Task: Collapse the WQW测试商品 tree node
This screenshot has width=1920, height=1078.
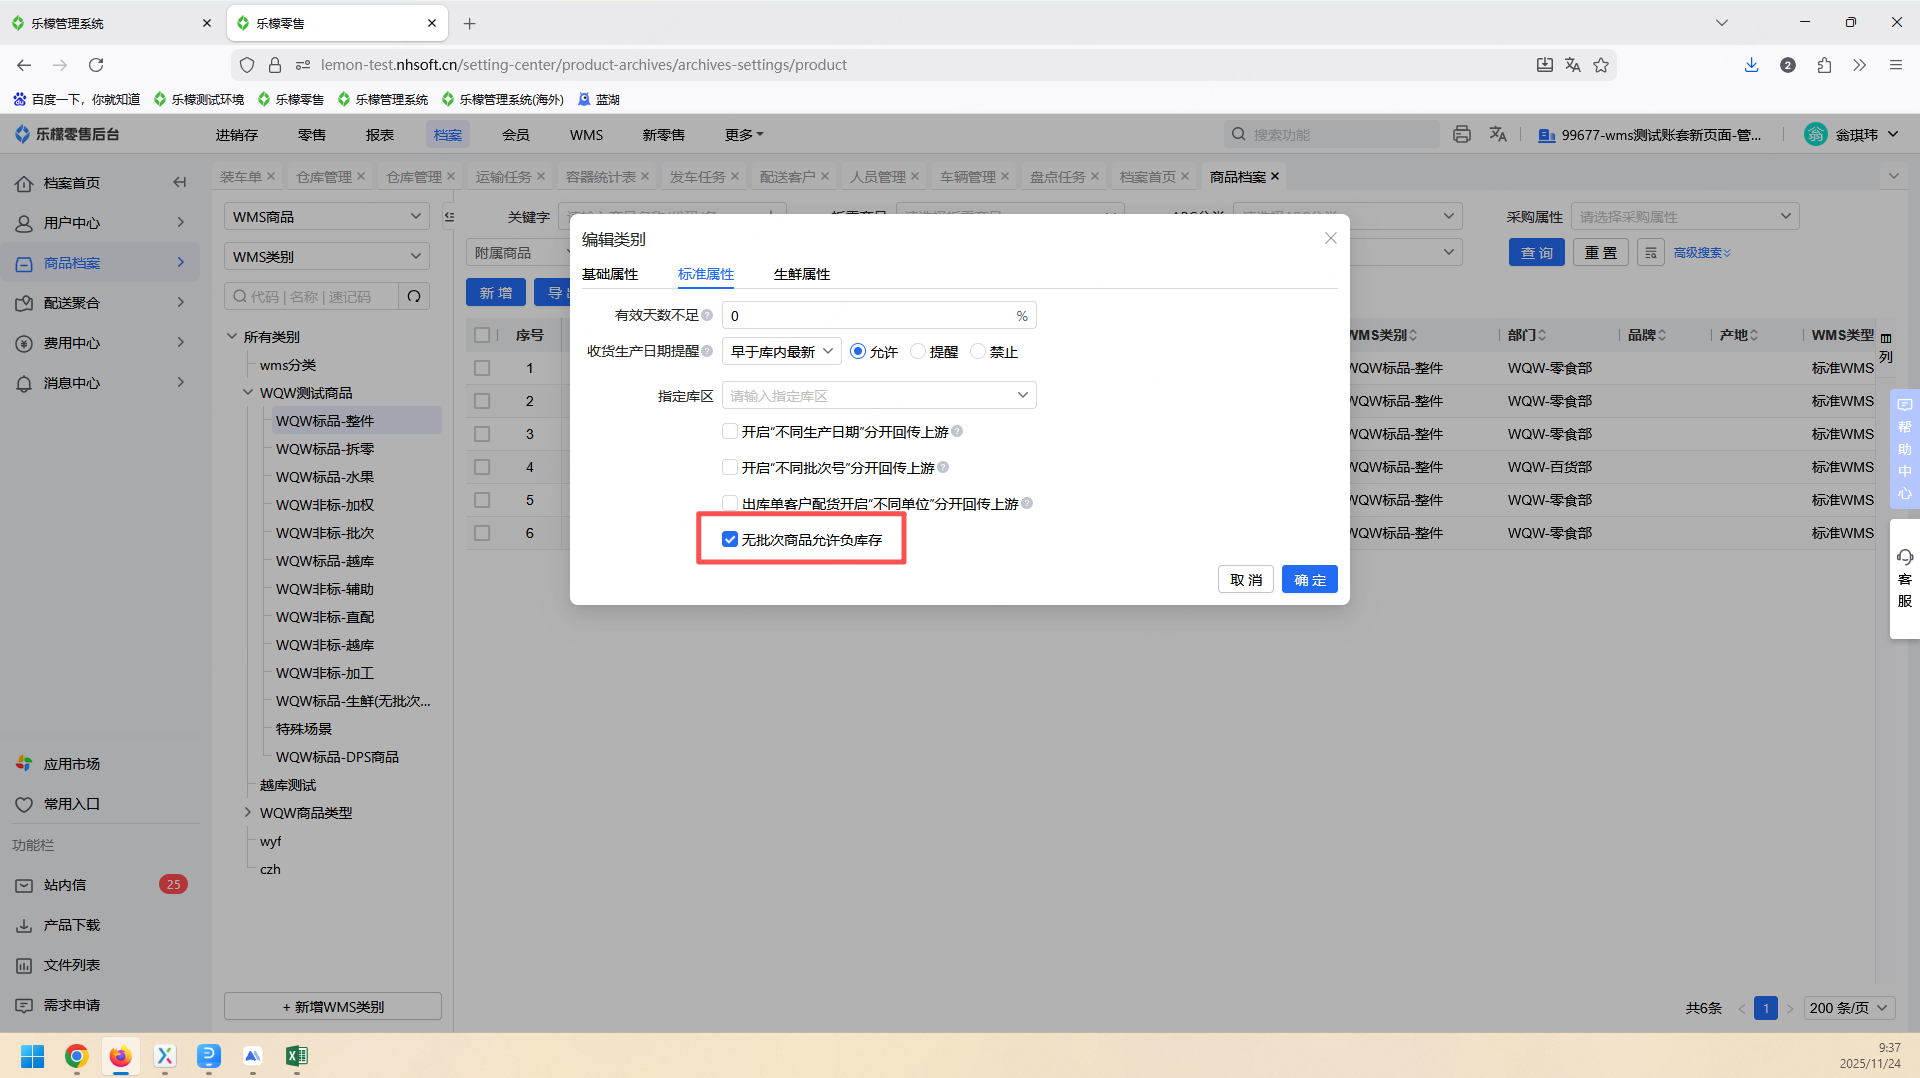Action: tap(248, 393)
